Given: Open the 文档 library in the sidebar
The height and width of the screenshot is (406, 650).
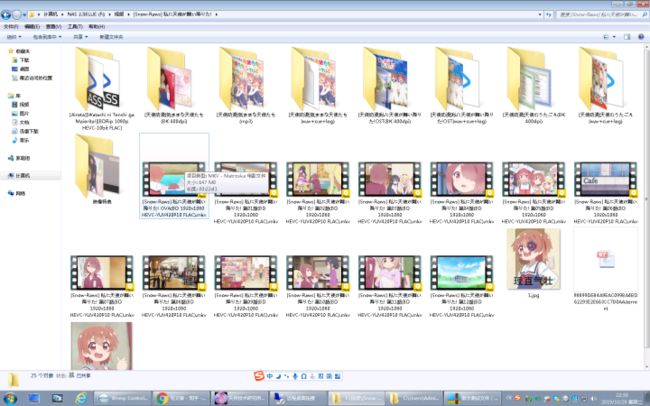Looking at the screenshot, I should coord(21,122).
